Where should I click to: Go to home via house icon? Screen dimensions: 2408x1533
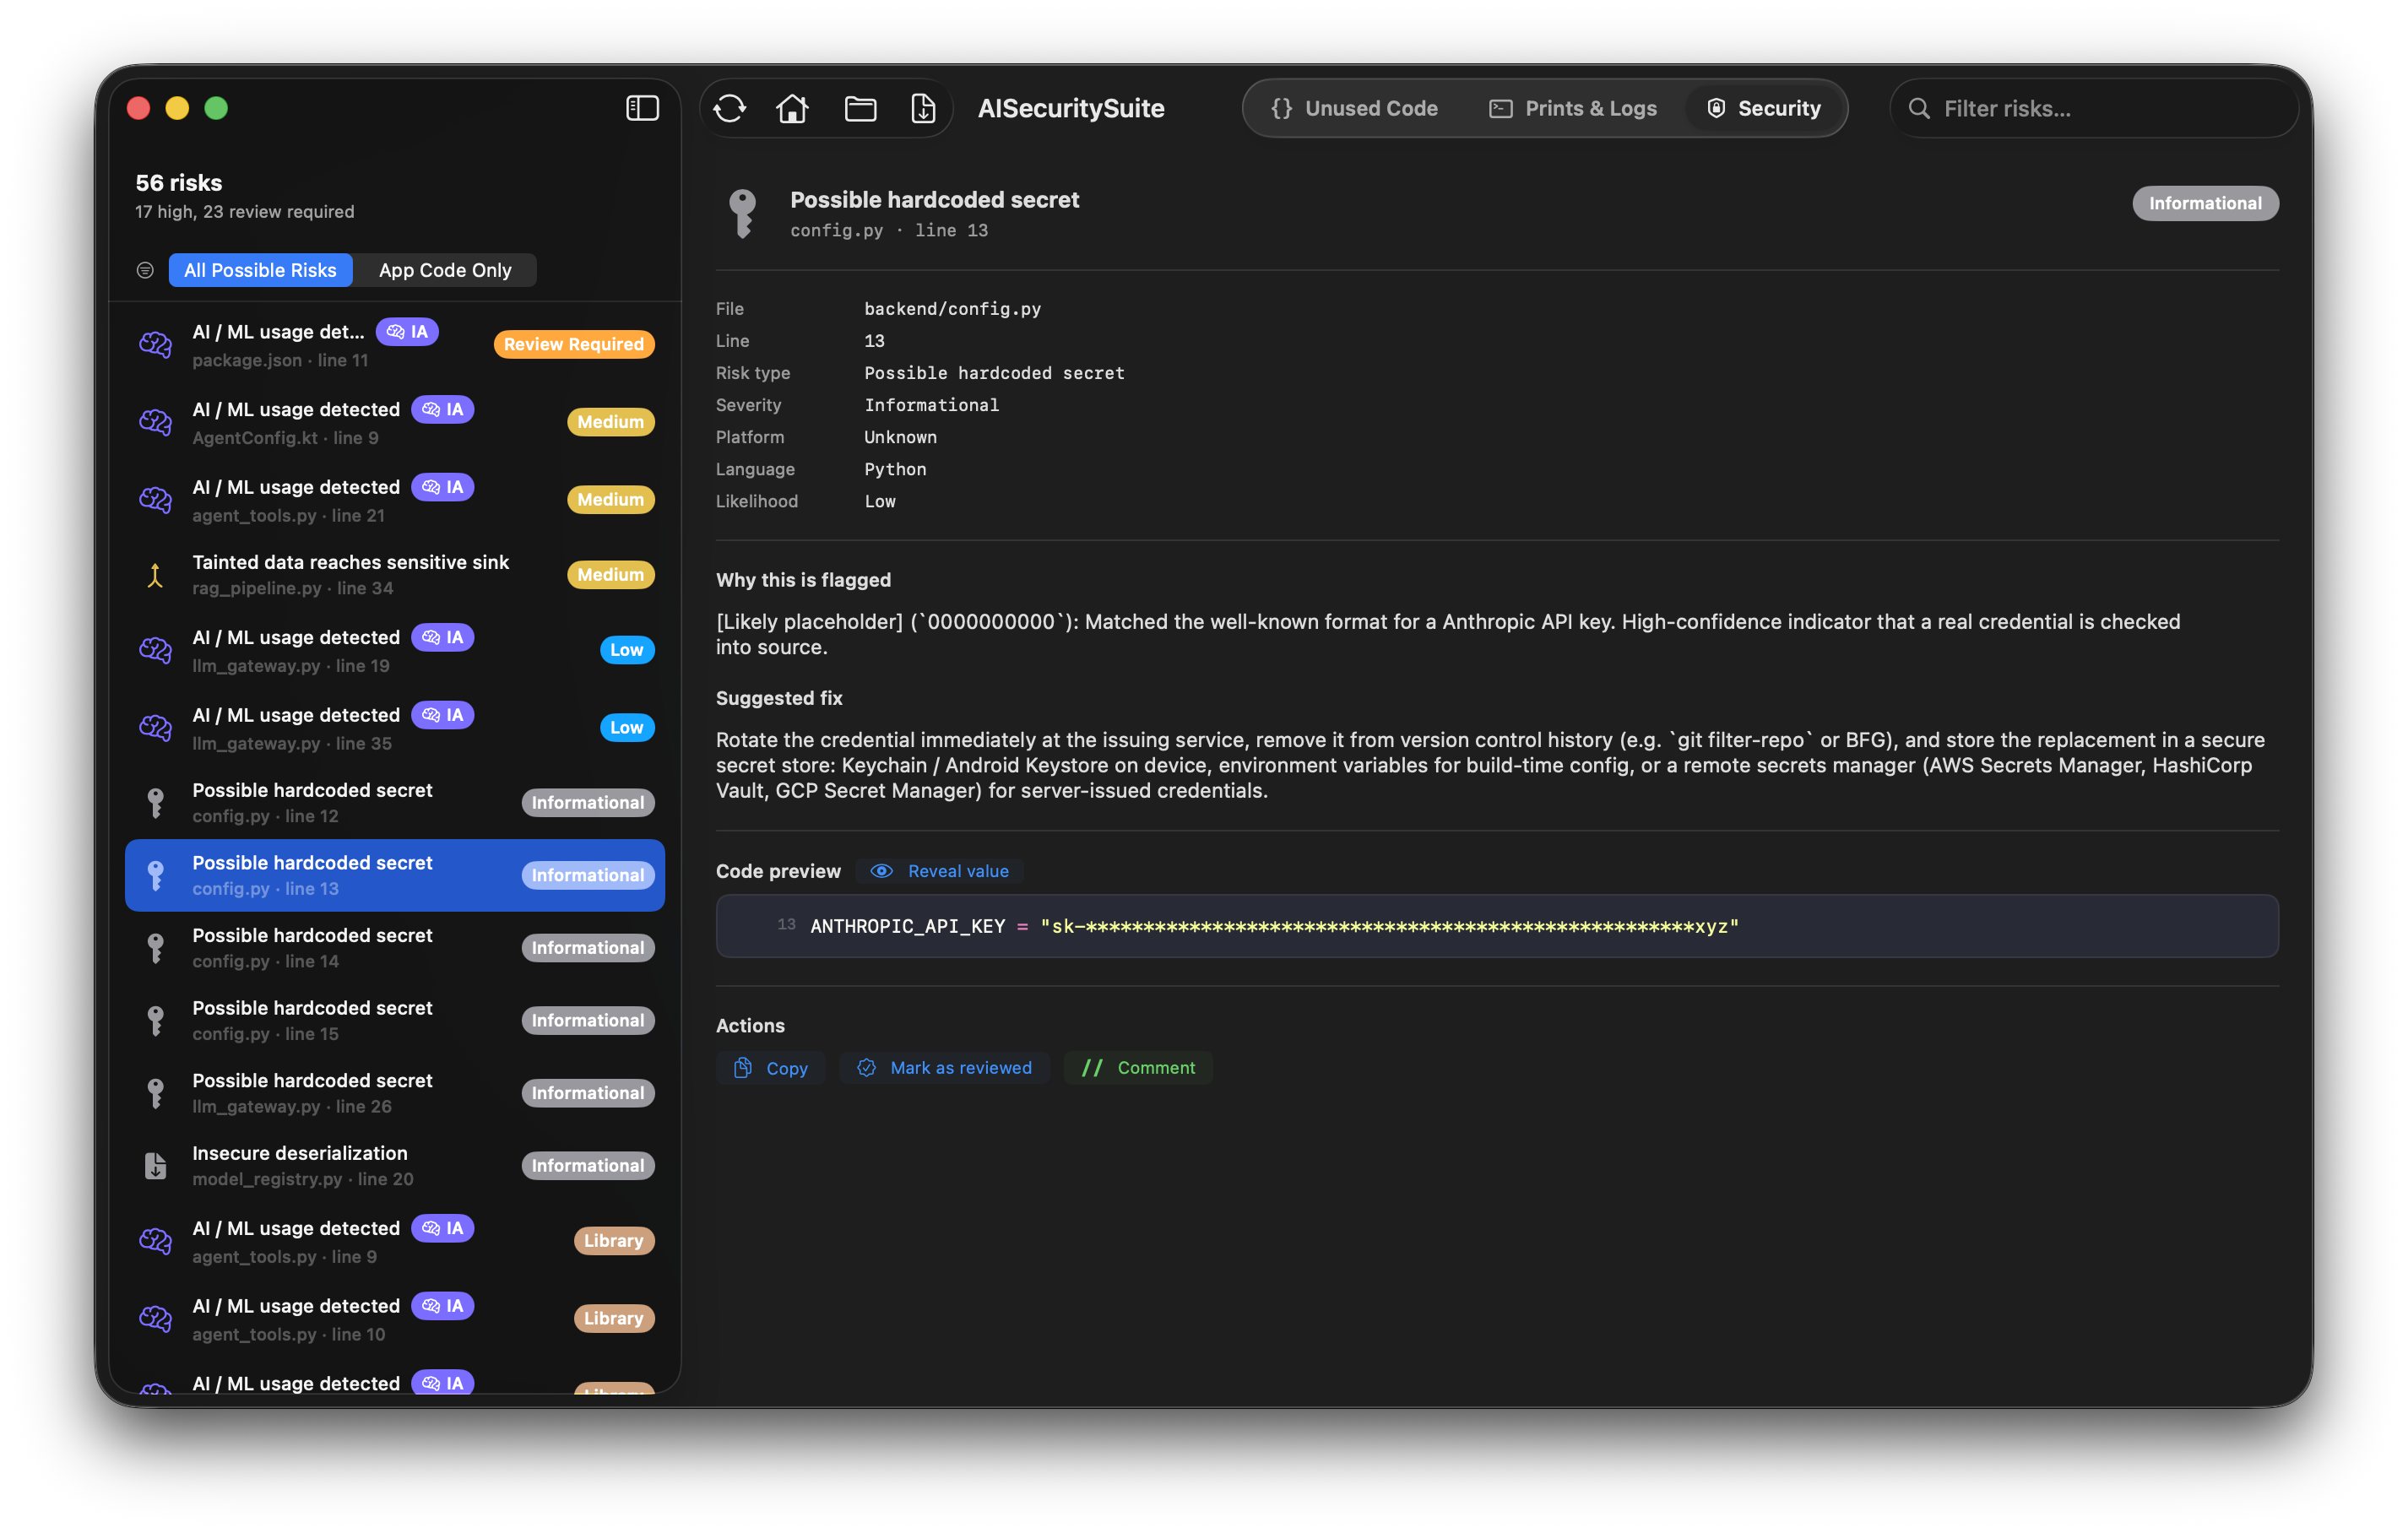point(792,108)
